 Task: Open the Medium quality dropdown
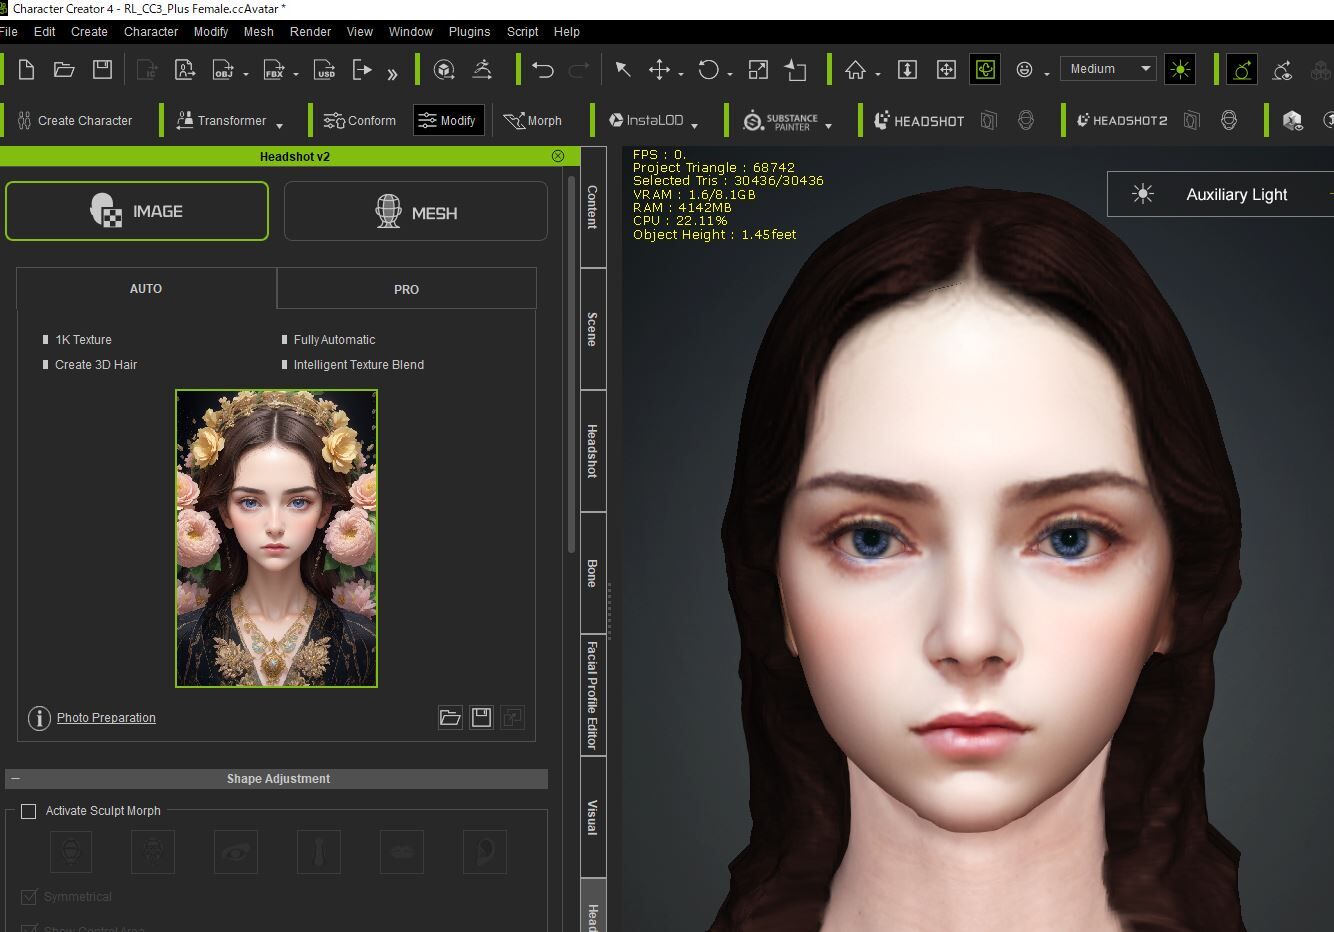1108,69
